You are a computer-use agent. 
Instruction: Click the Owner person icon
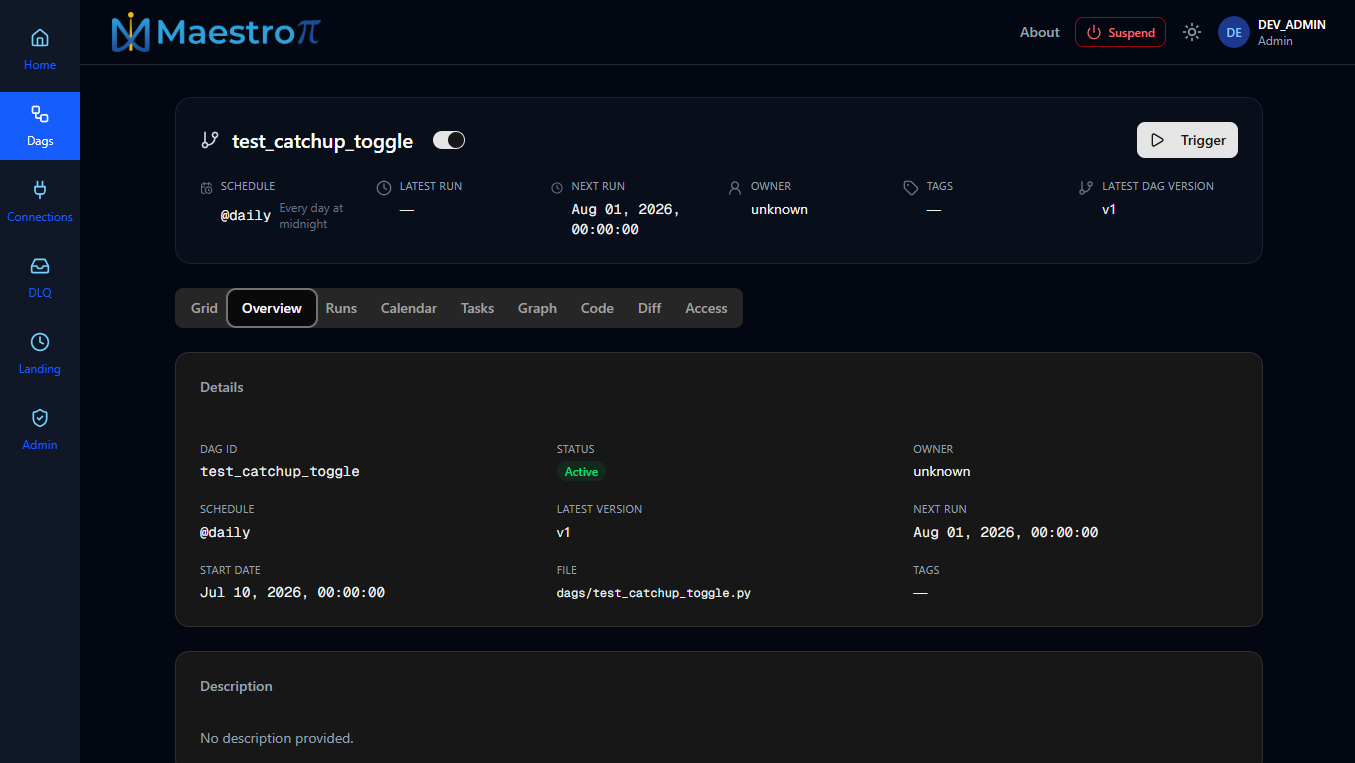click(x=735, y=187)
